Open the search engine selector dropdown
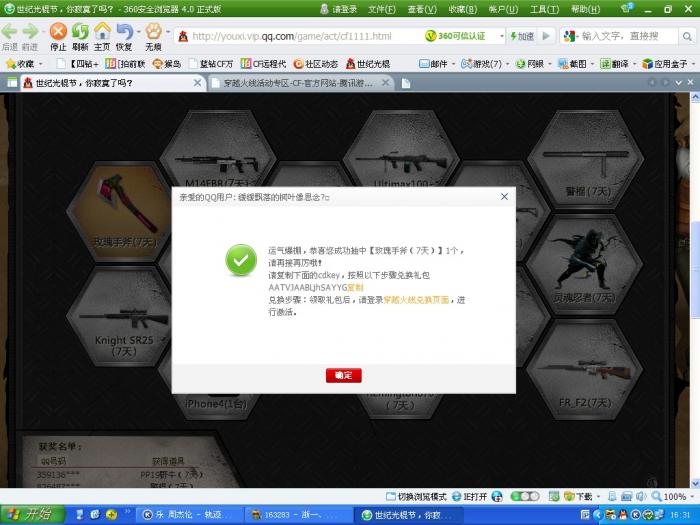This screenshot has height=525, width=700. click(571, 36)
